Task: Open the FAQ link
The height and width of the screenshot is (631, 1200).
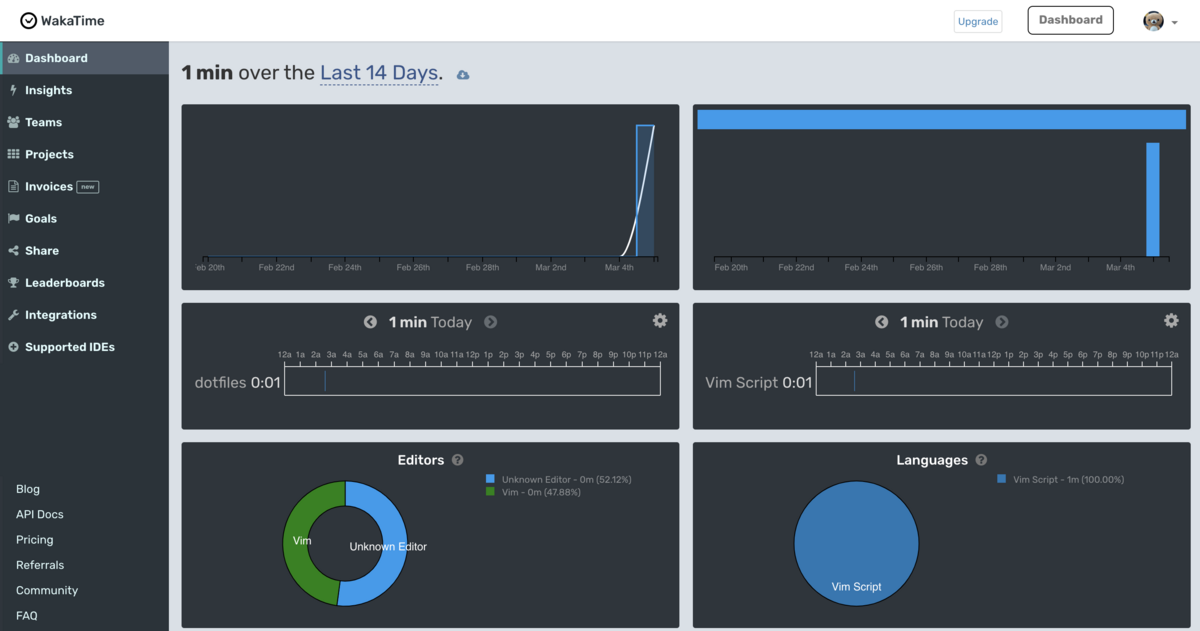Action: click(x=27, y=616)
